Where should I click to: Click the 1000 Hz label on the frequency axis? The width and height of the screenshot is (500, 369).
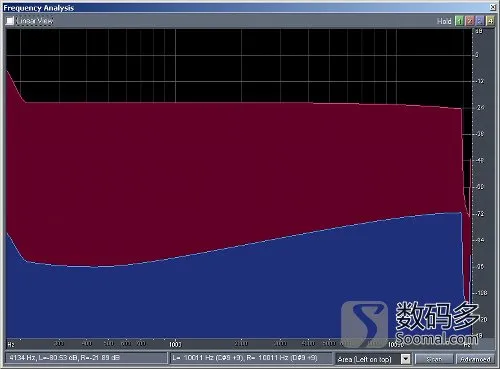[175, 344]
